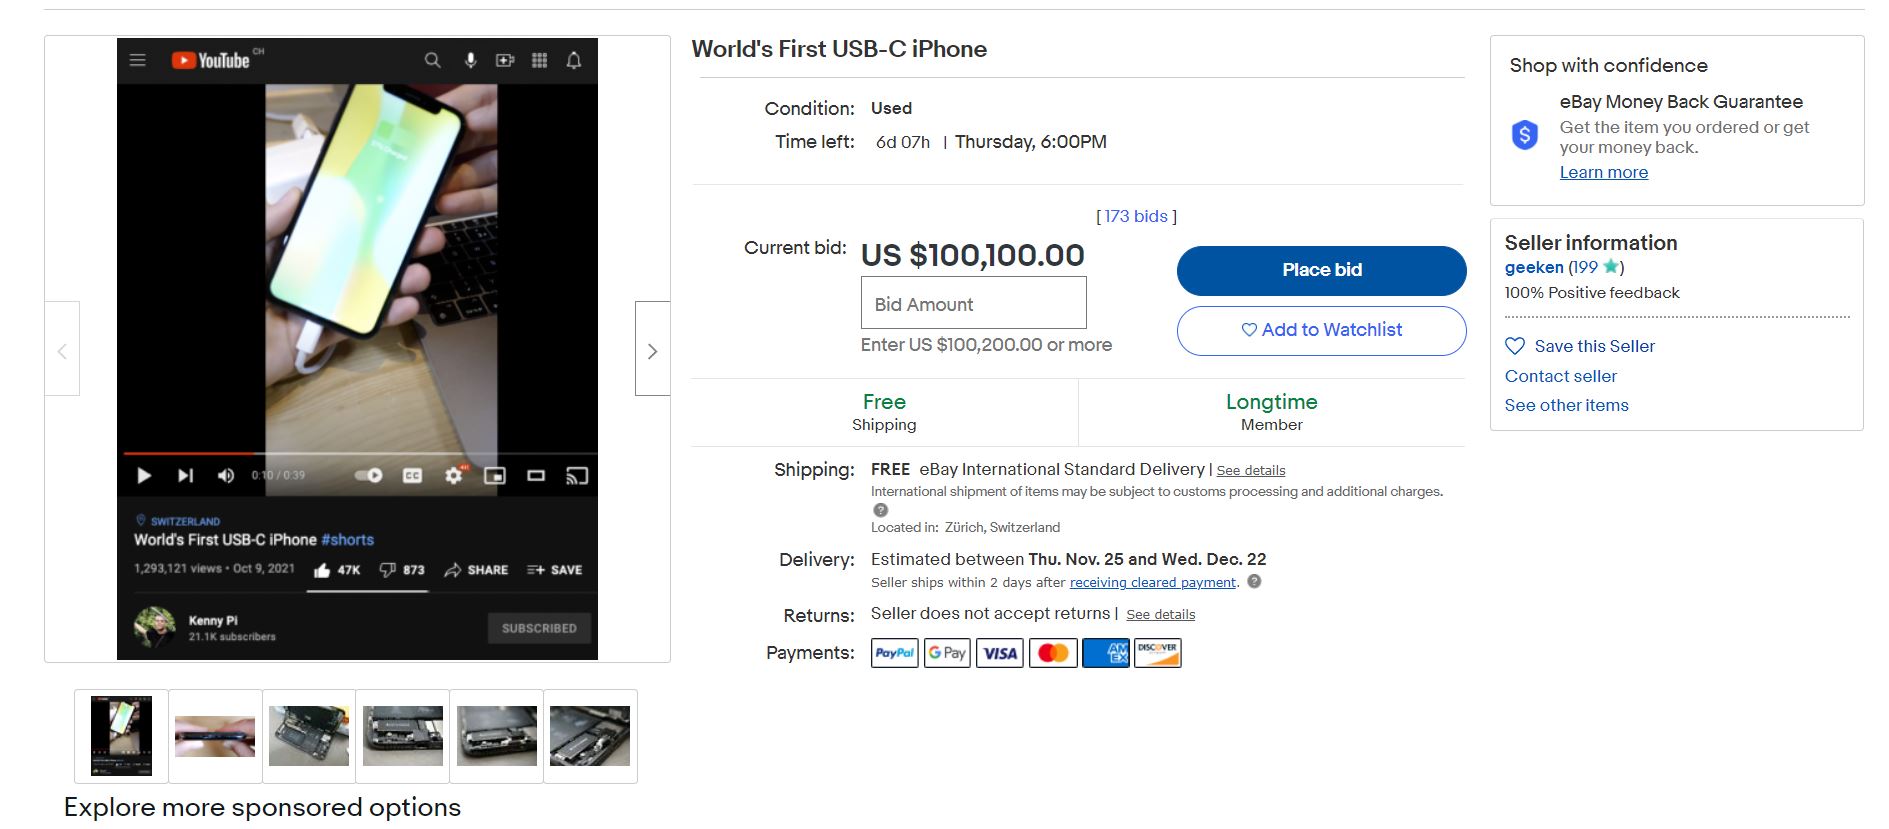
Task: Click Contact seller link
Action: pyautogui.click(x=1561, y=376)
